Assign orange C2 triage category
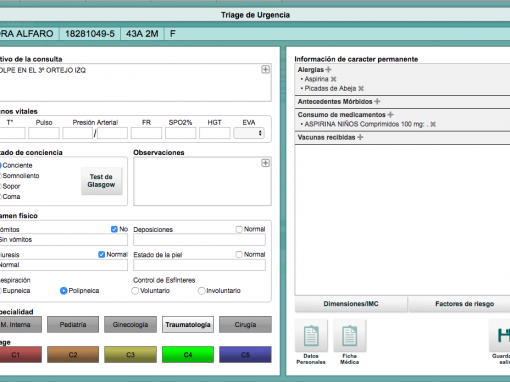The width and height of the screenshot is (510, 382). coord(73,354)
